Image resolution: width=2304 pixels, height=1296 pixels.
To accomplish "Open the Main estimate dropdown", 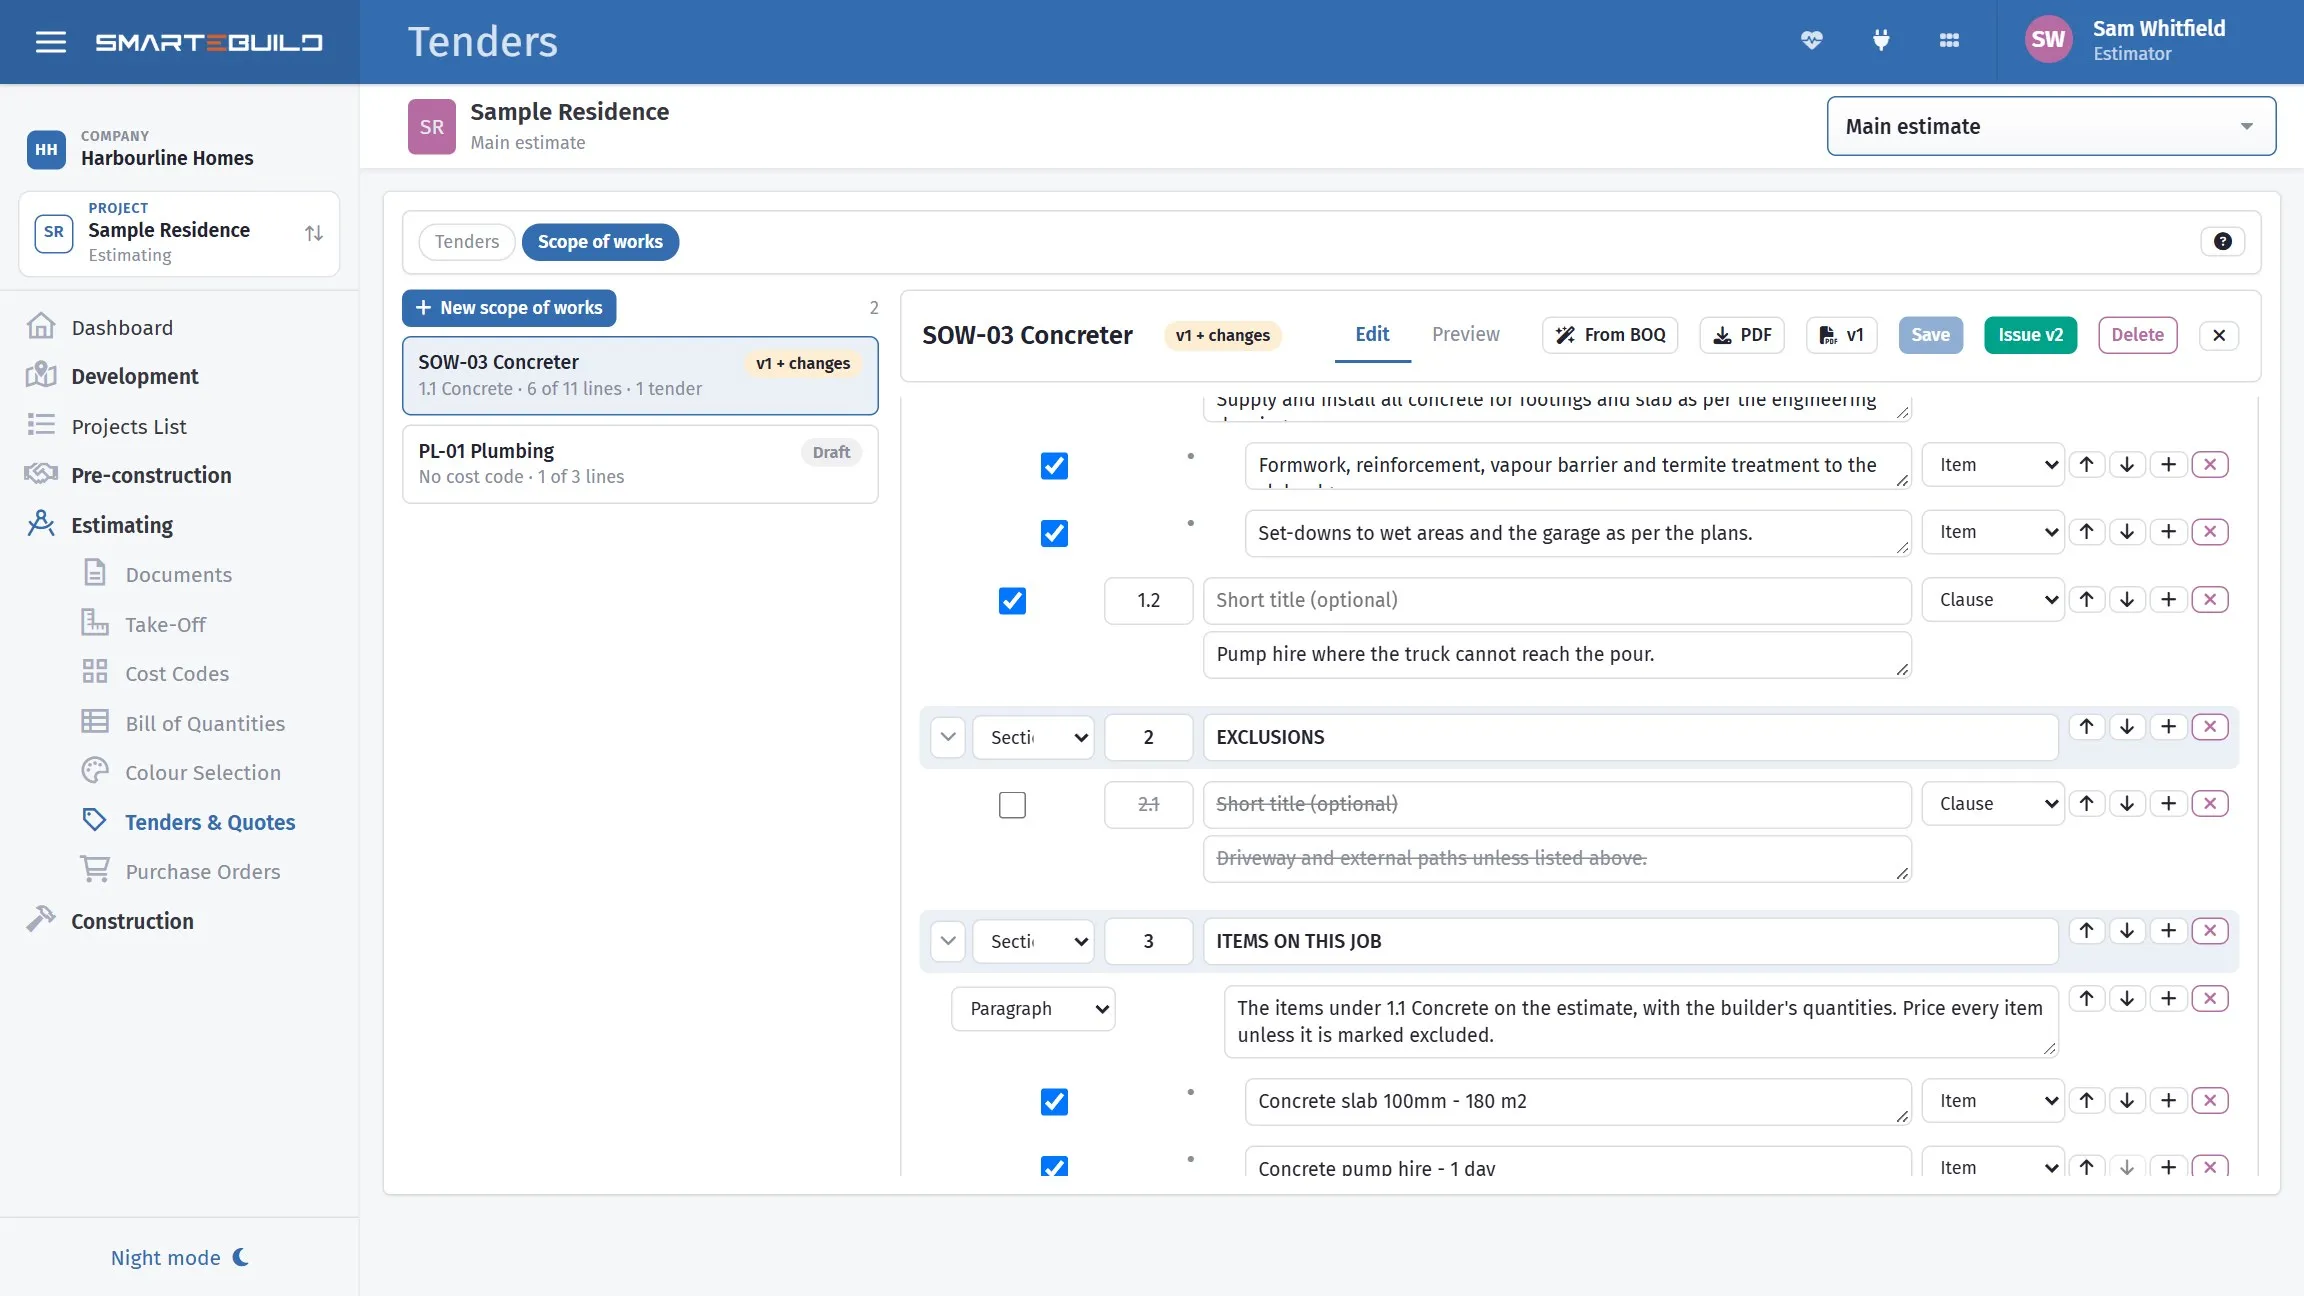I will 2051,126.
